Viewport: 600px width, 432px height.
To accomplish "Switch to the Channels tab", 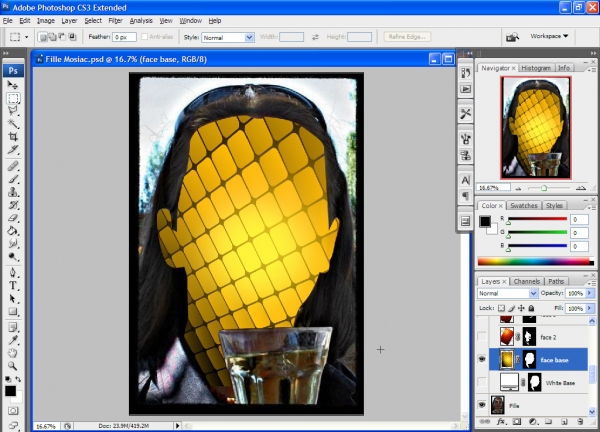I will 527,281.
